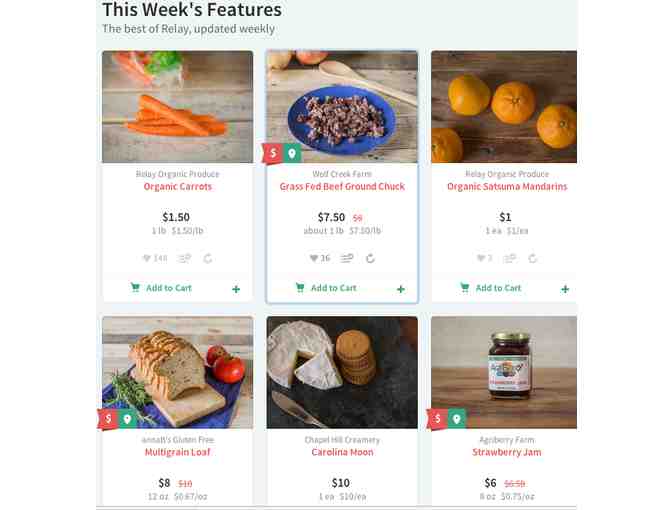The height and width of the screenshot is (510, 672).
Task: Expand plus options on Grass Fed Beef card
Action: (401, 289)
